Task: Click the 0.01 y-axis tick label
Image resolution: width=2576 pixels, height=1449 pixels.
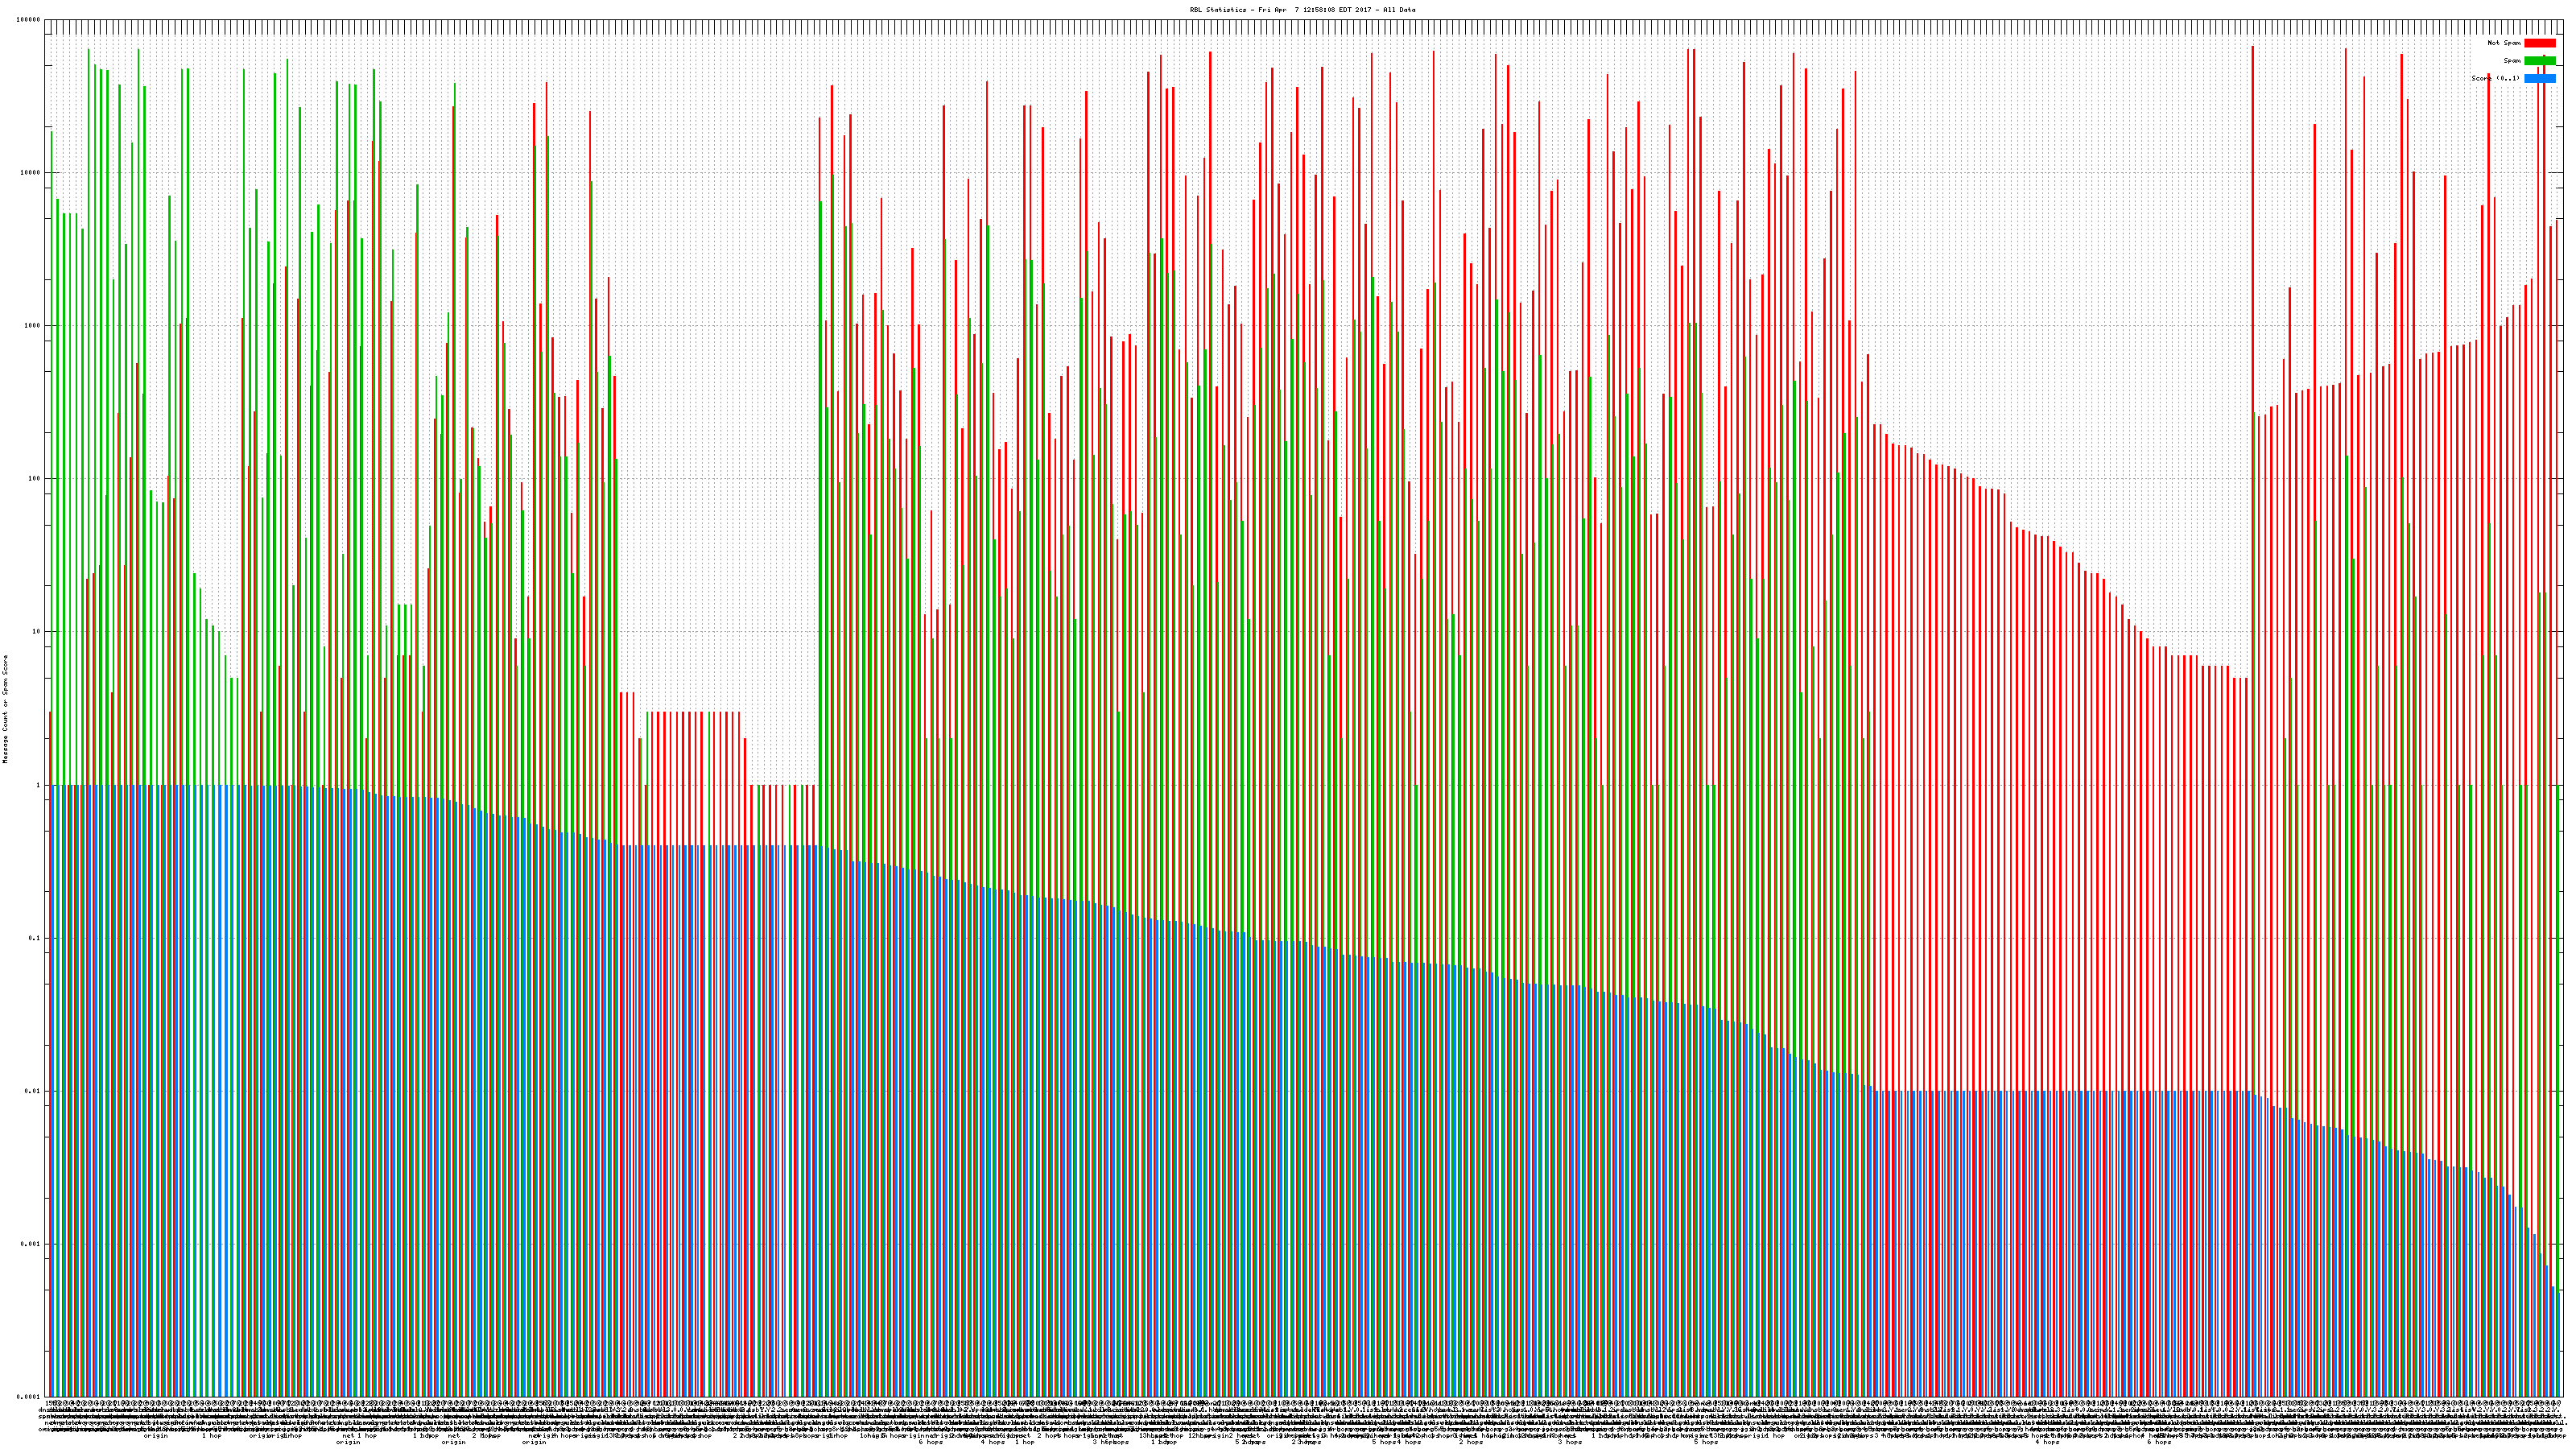Action: [33, 1091]
